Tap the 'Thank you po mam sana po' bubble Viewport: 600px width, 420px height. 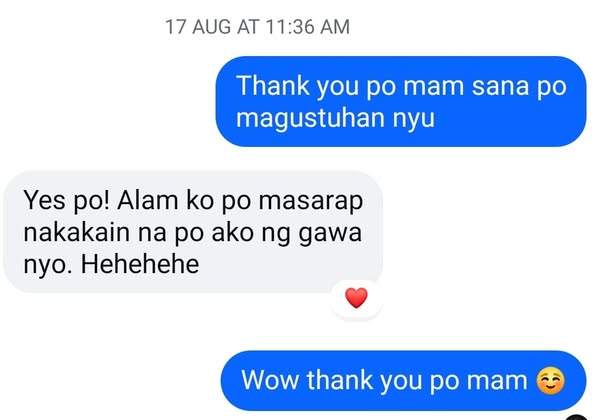pos(401,101)
